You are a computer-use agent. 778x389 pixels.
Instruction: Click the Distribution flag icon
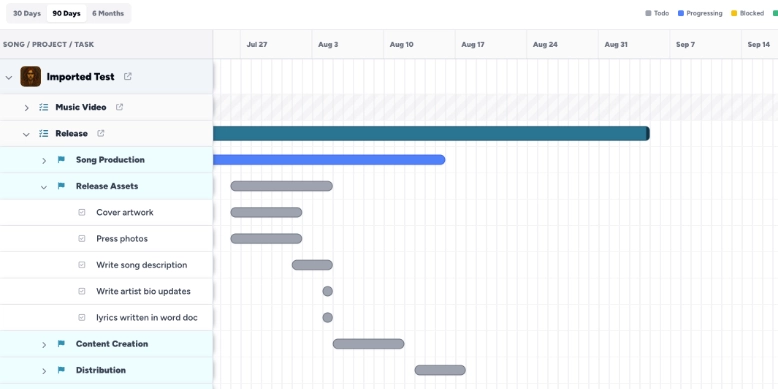coord(61,370)
